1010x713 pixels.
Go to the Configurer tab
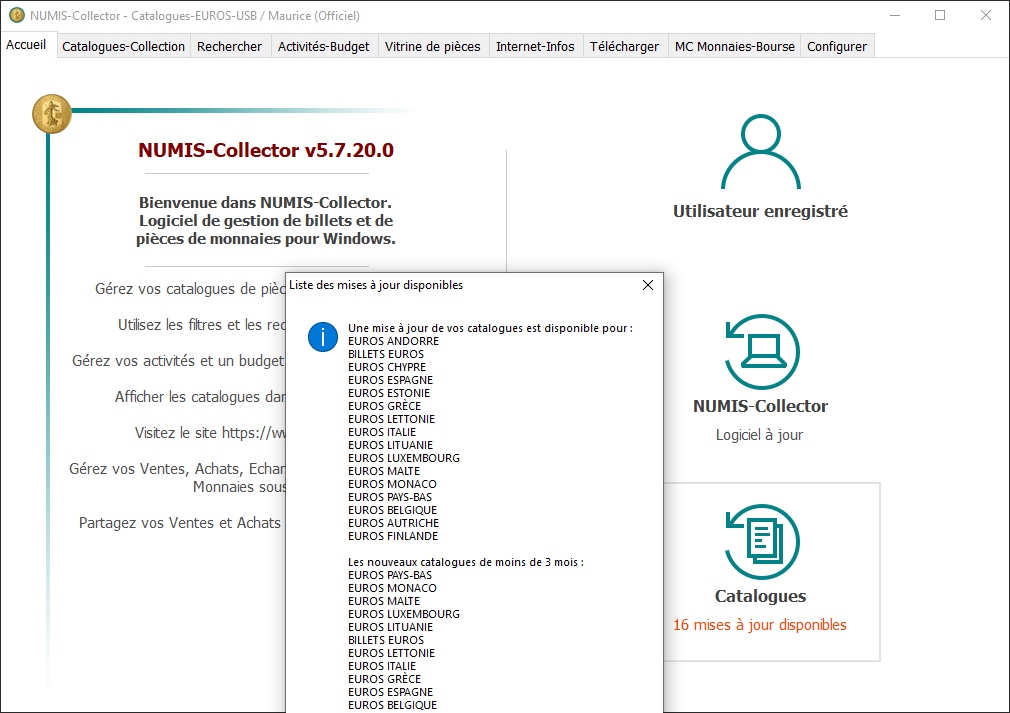(837, 46)
